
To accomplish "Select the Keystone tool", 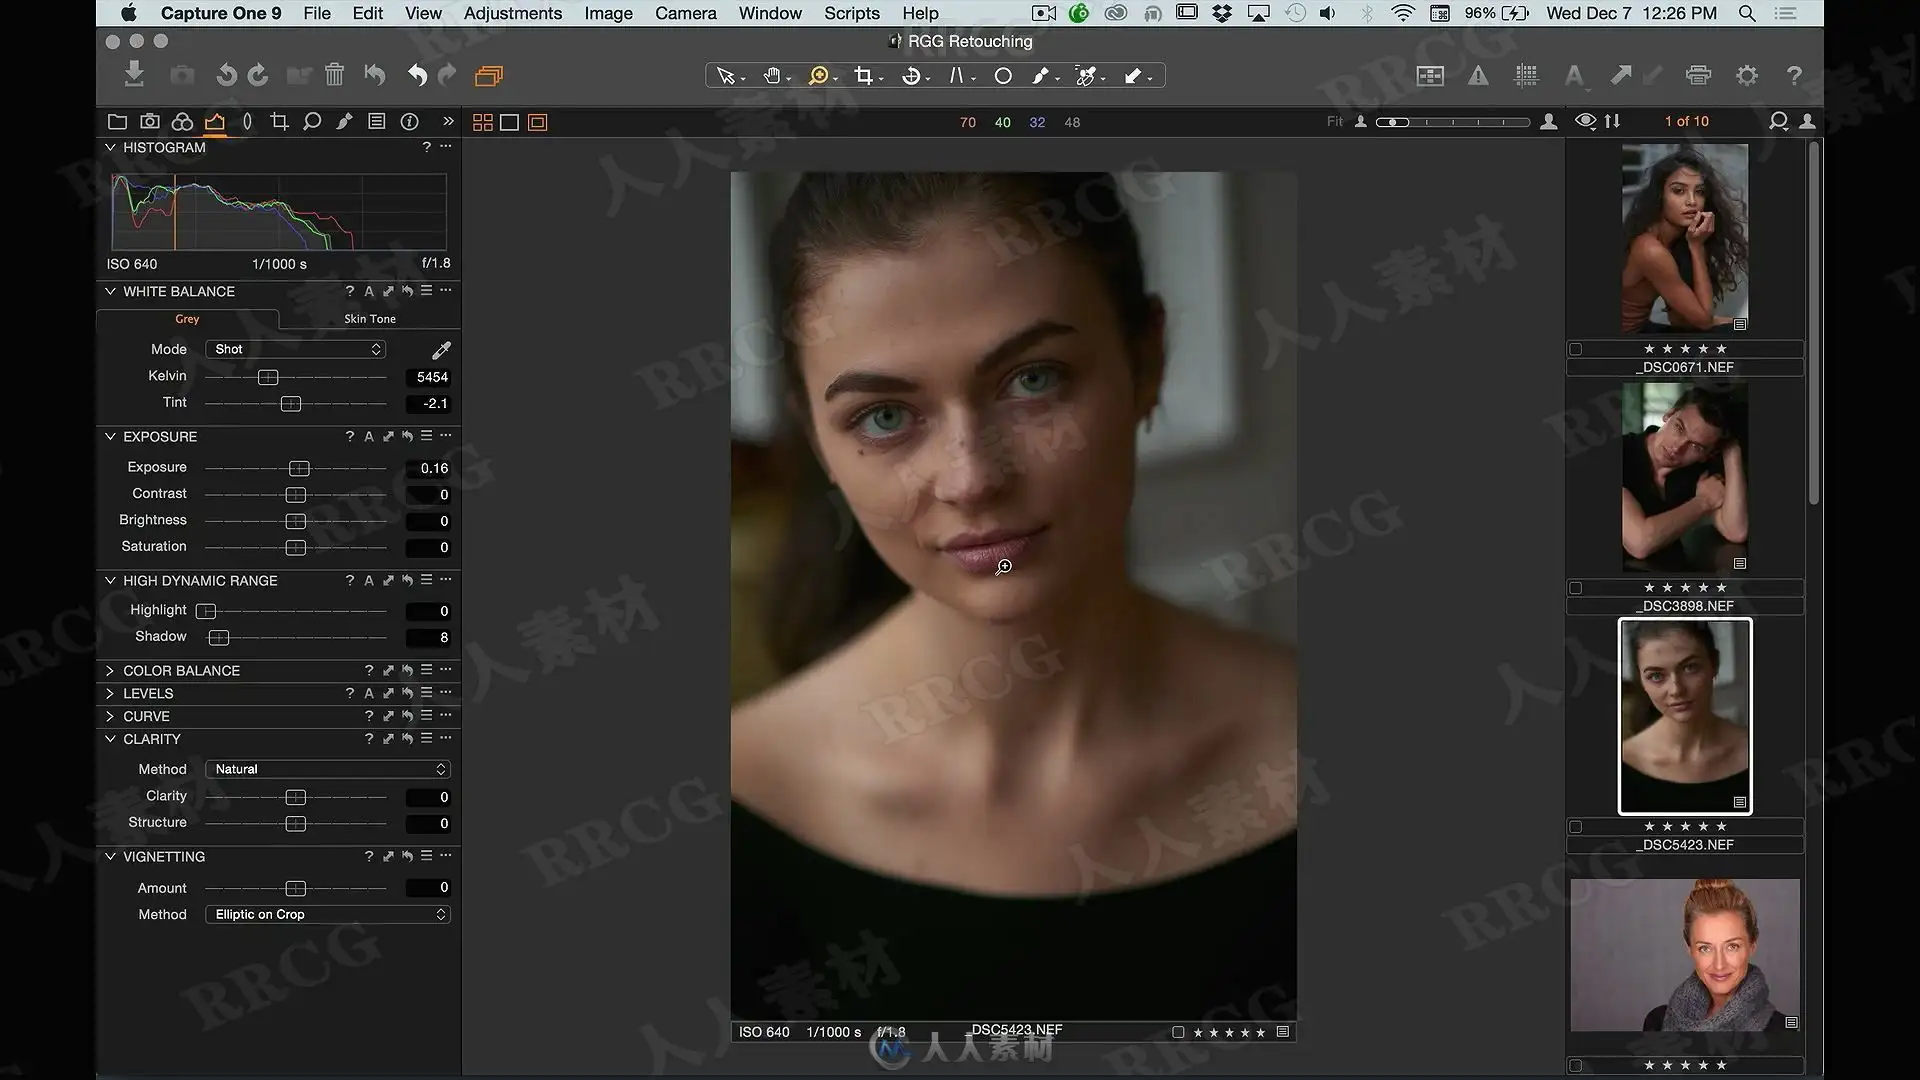I will coord(957,76).
